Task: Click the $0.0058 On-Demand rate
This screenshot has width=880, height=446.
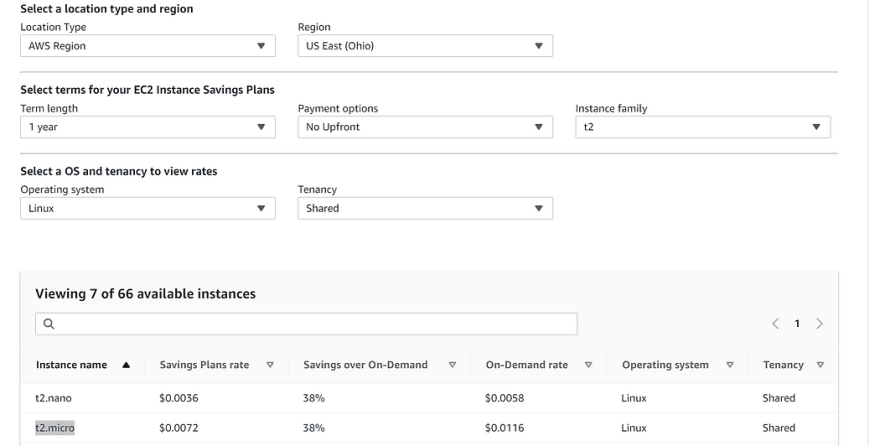Action: pyautogui.click(x=505, y=398)
